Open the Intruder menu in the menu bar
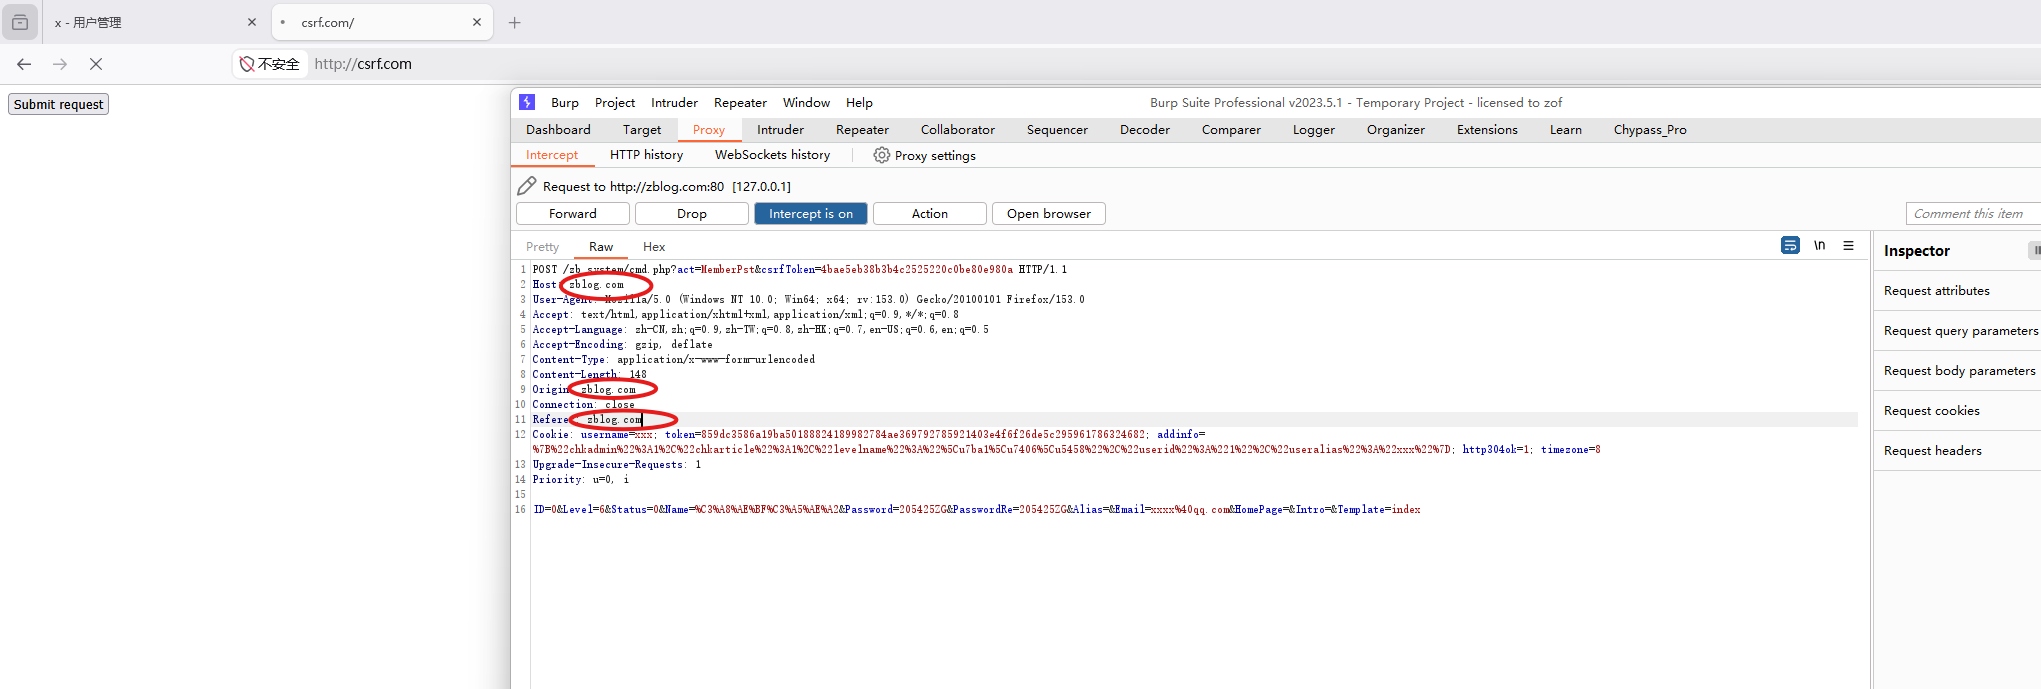2041x689 pixels. pos(674,103)
